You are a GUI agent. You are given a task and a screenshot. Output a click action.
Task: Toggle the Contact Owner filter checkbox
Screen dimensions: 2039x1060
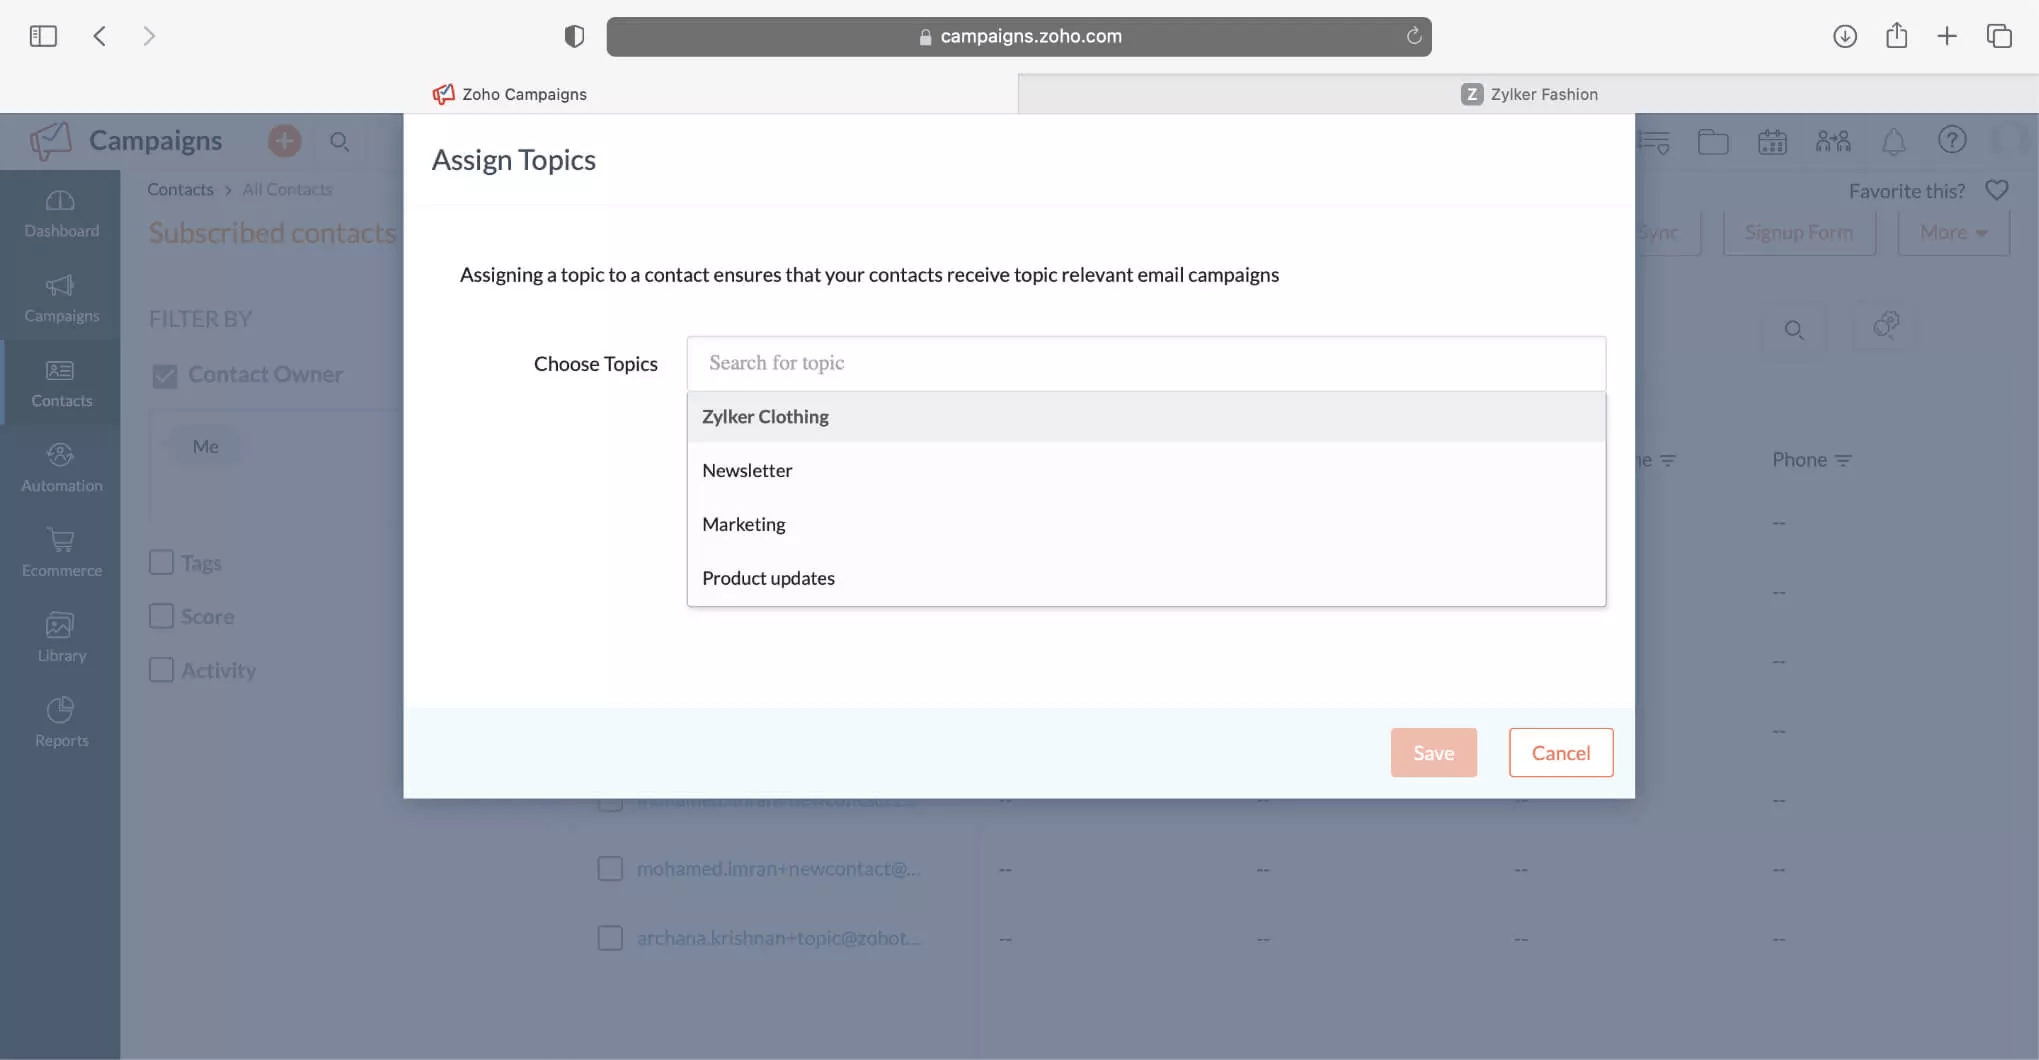point(164,376)
